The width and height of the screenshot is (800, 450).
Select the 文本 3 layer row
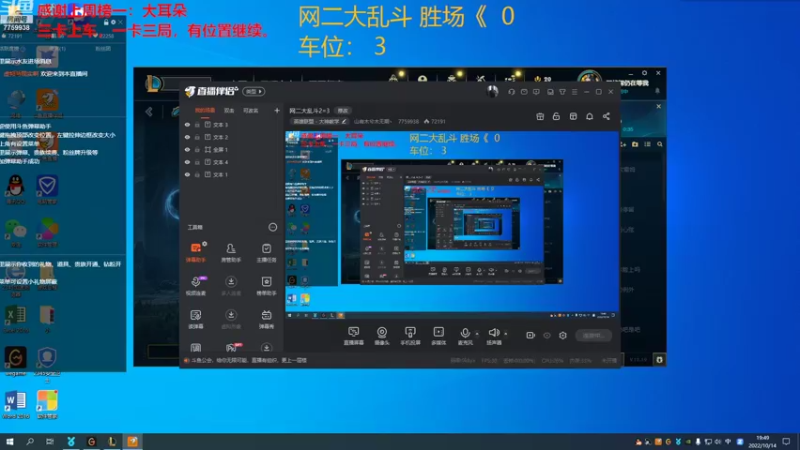click(x=232, y=124)
